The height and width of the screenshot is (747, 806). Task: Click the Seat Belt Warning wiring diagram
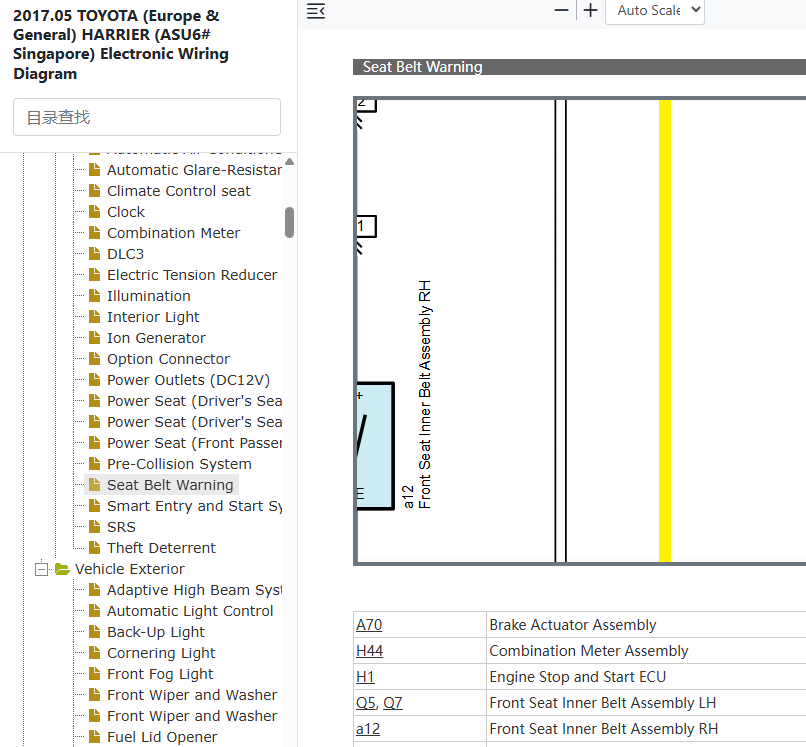[x=580, y=331]
